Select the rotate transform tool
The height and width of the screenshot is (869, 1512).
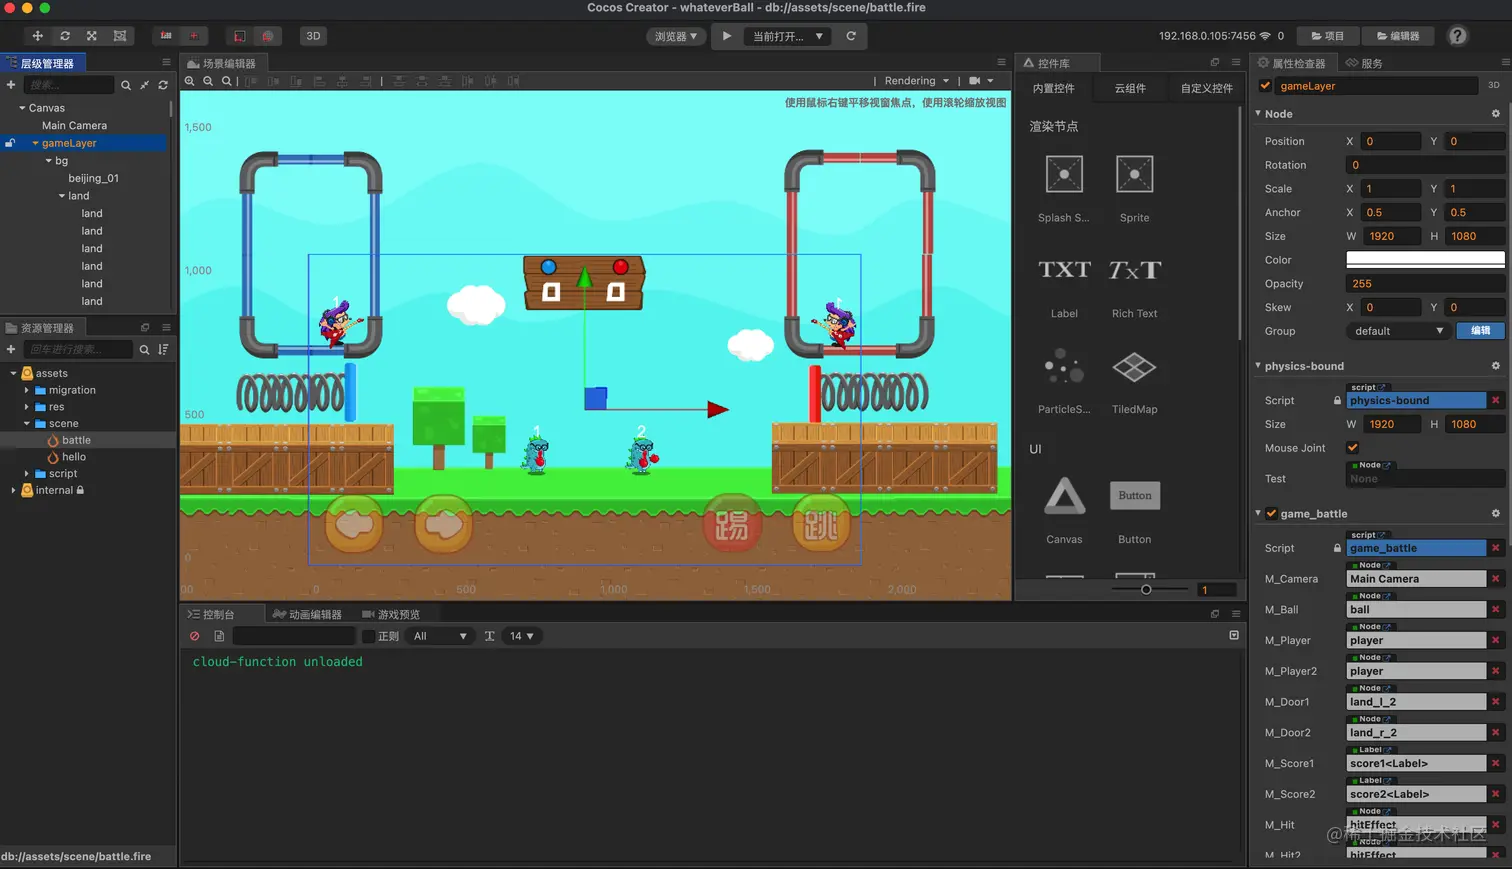coord(65,36)
